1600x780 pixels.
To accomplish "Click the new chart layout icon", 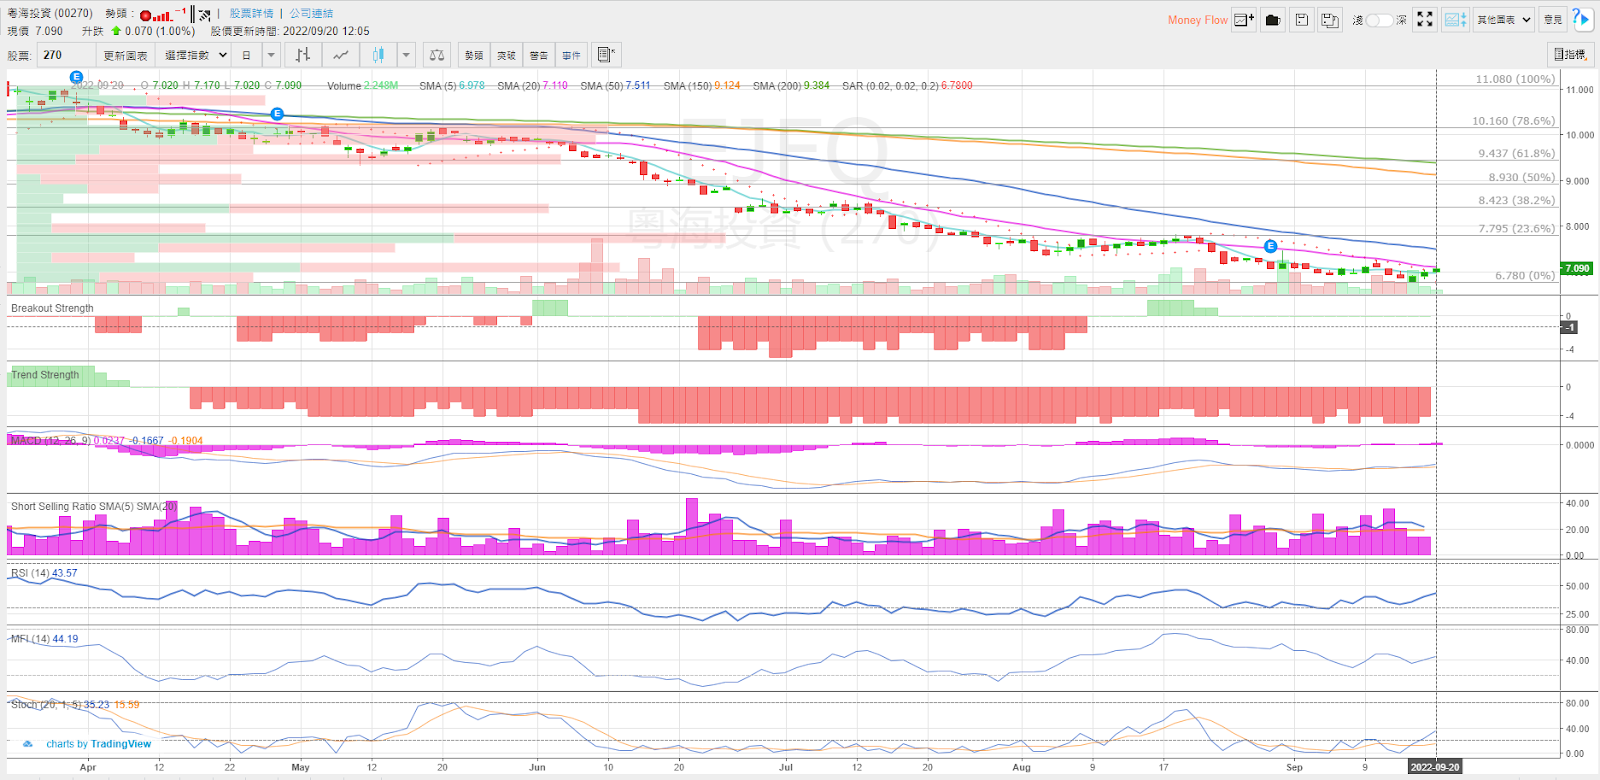I will pos(1244,19).
